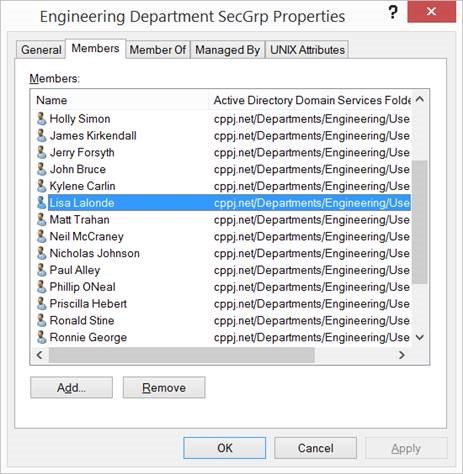Click Jerry Forsyth's user icon
The width and height of the screenshot is (463, 474).
click(41, 152)
